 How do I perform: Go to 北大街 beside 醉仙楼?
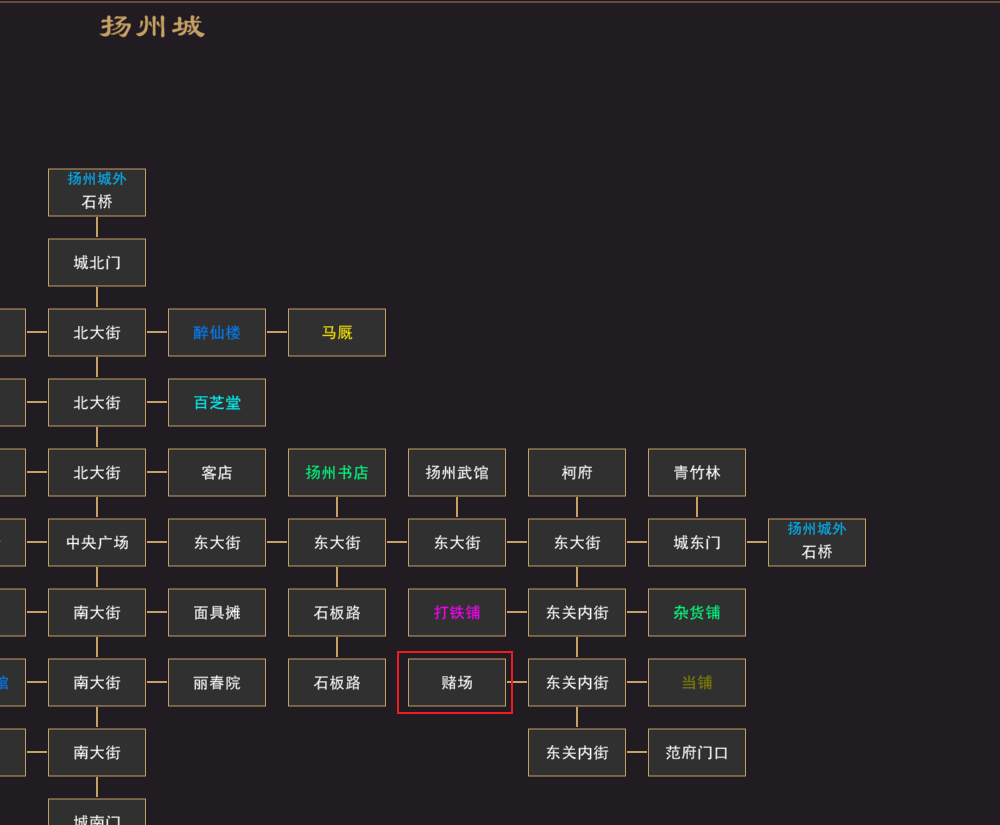click(x=97, y=333)
